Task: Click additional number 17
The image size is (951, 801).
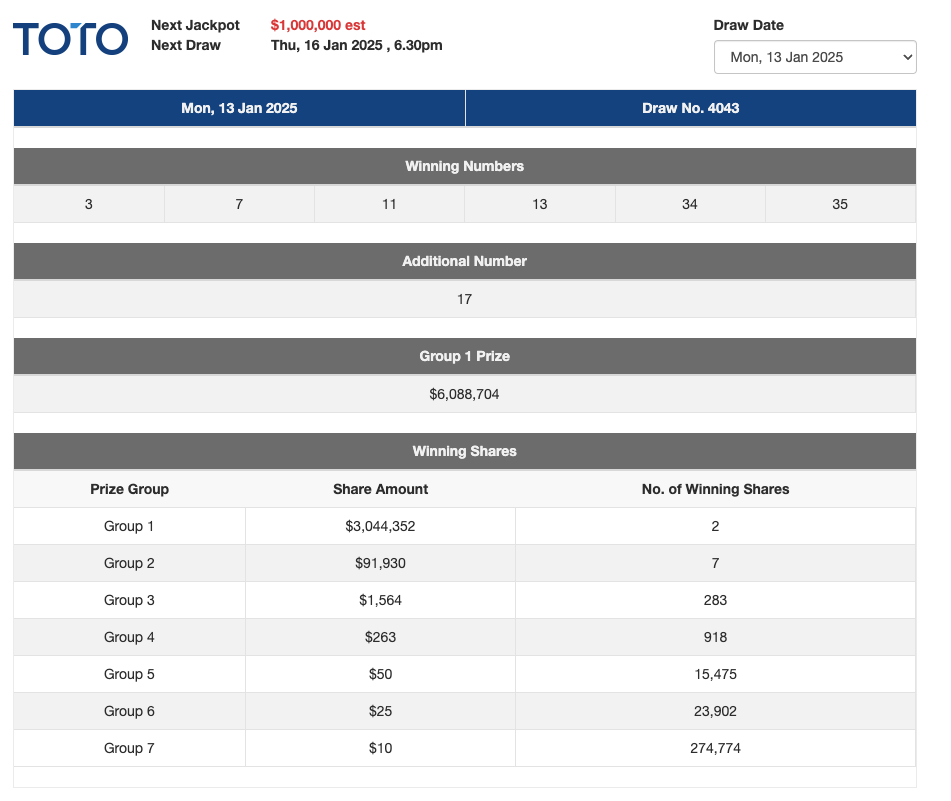Action: click(464, 299)
